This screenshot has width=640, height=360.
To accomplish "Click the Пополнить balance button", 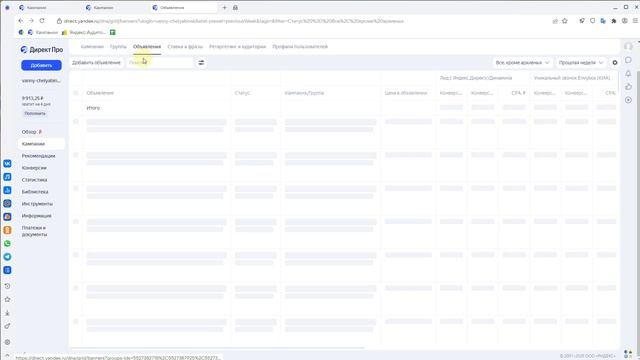I will pos(35,113).
